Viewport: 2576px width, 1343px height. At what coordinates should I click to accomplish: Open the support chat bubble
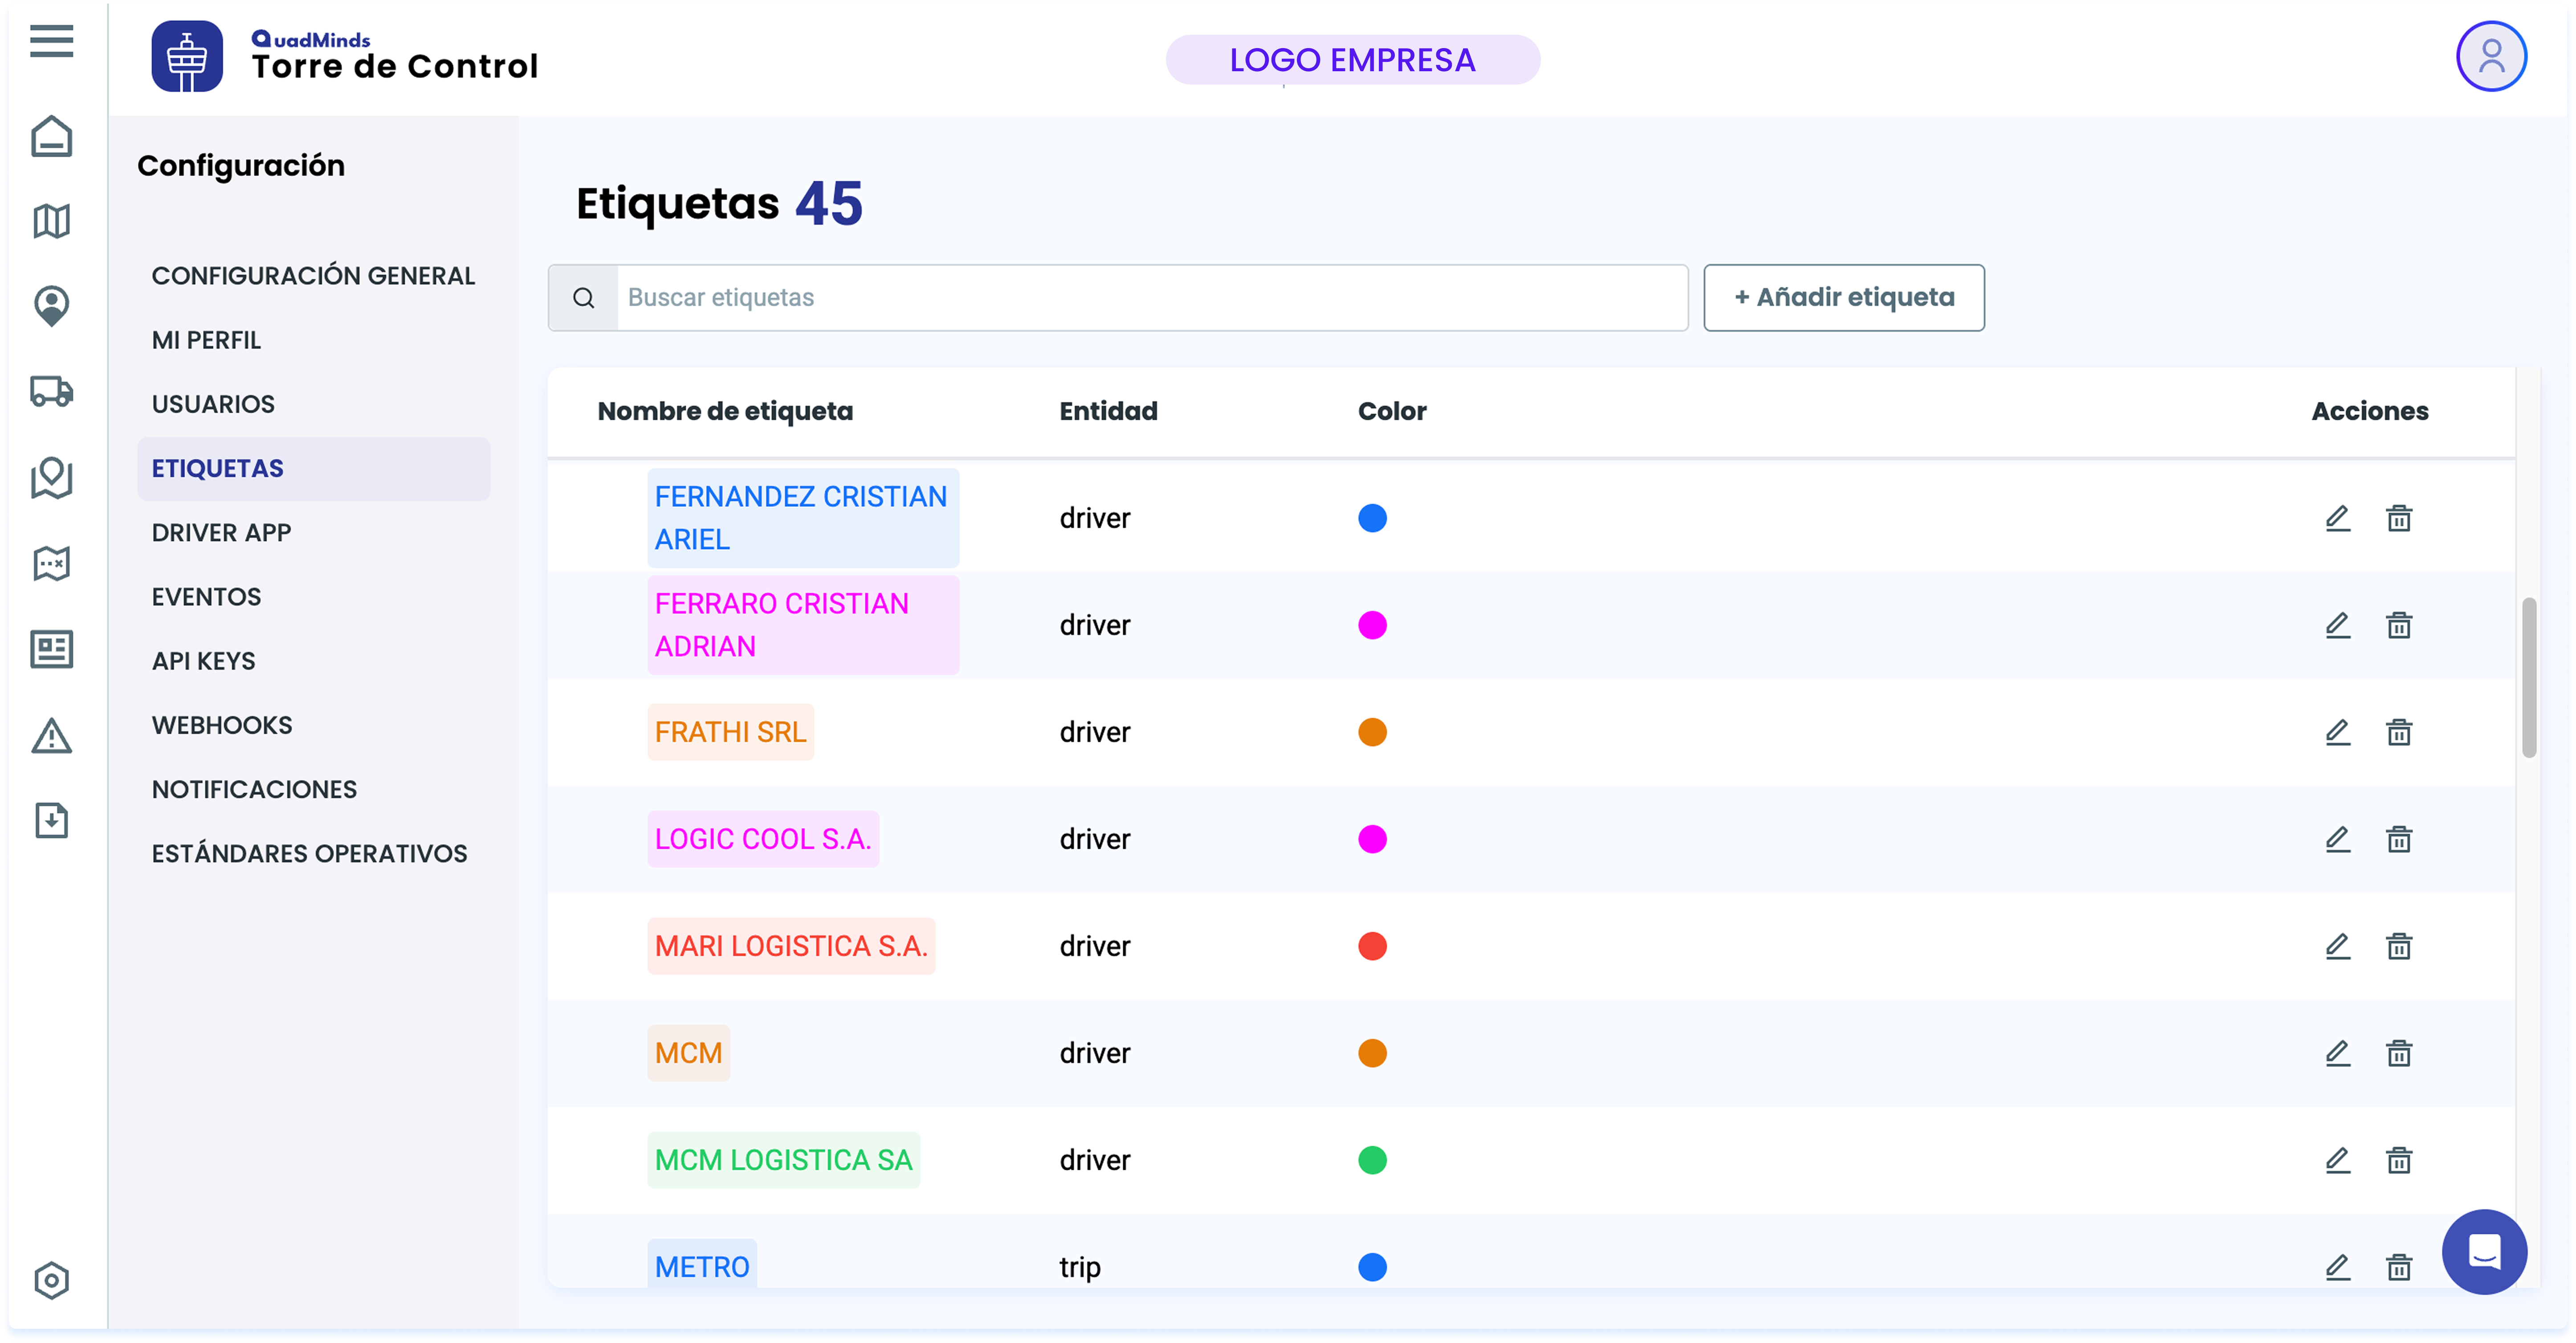pos(2484,1251)
